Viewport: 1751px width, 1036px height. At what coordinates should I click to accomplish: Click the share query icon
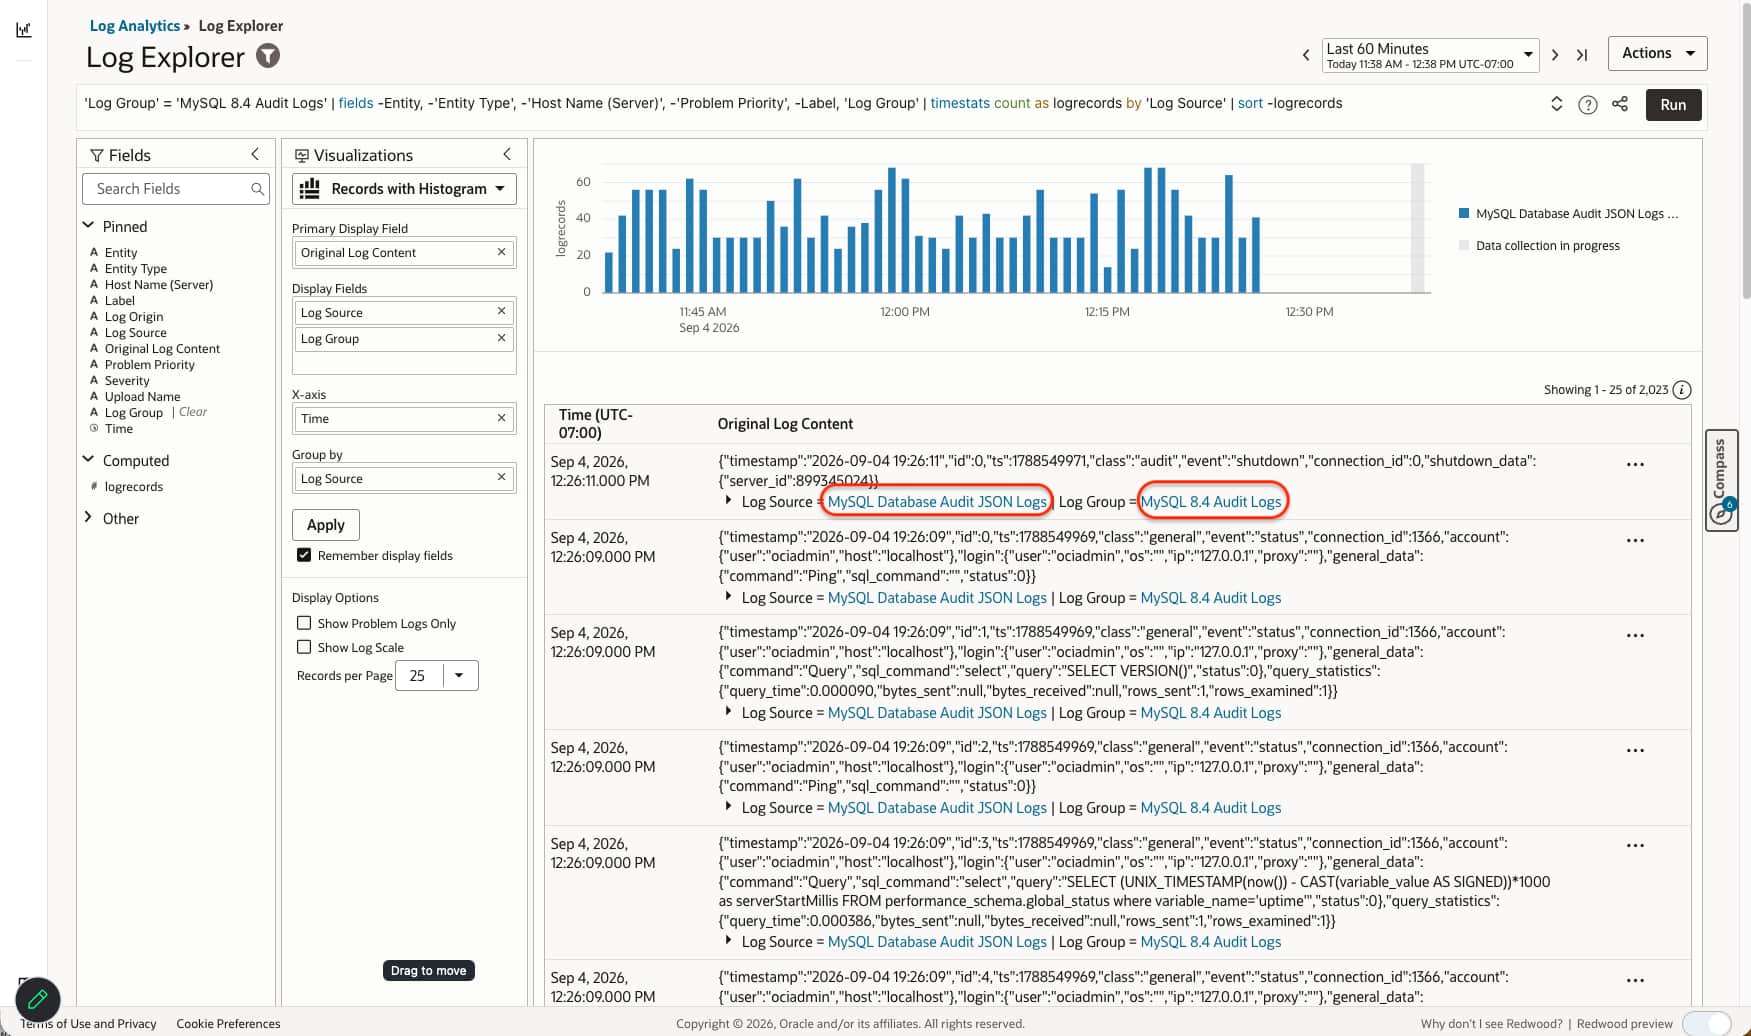point(1620,104)
